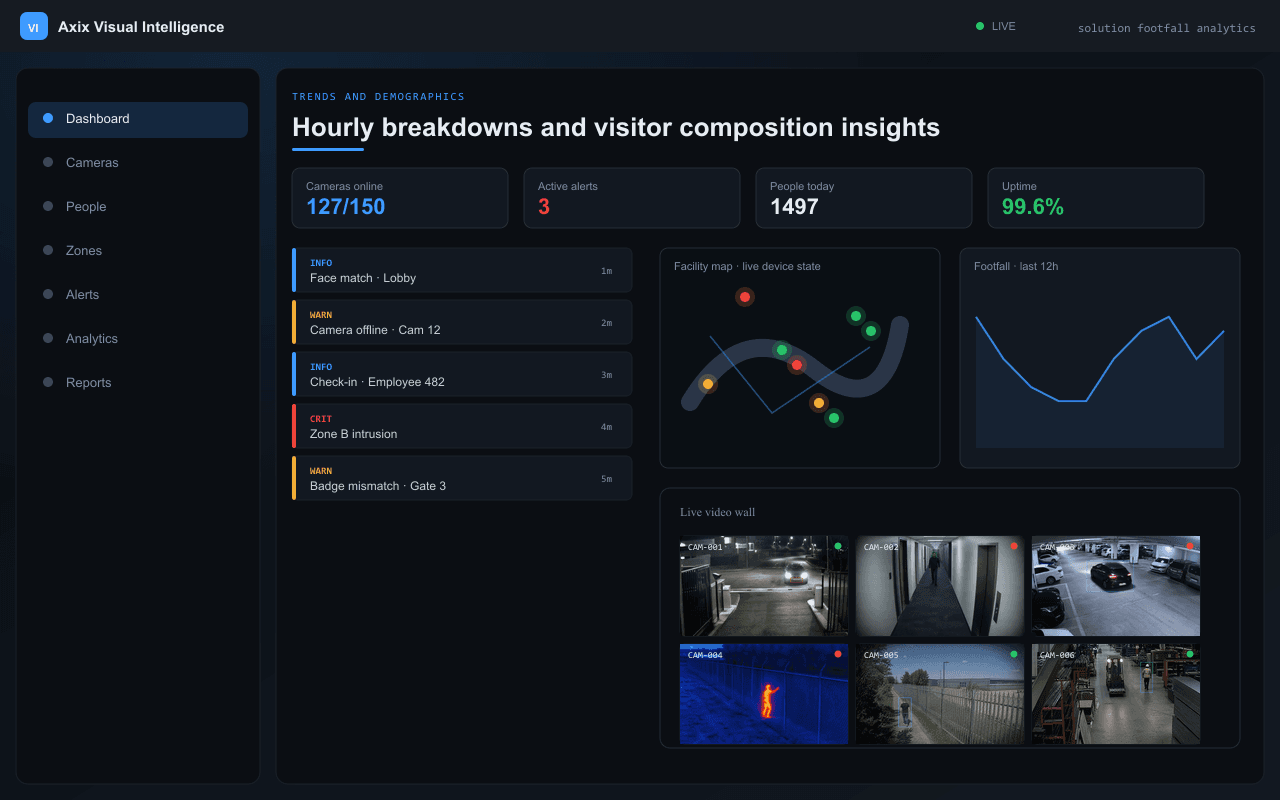The width and height of the screenshot is (1280, 800).
Task: Open the People sidebar item
Action: (x=138, y=207)
